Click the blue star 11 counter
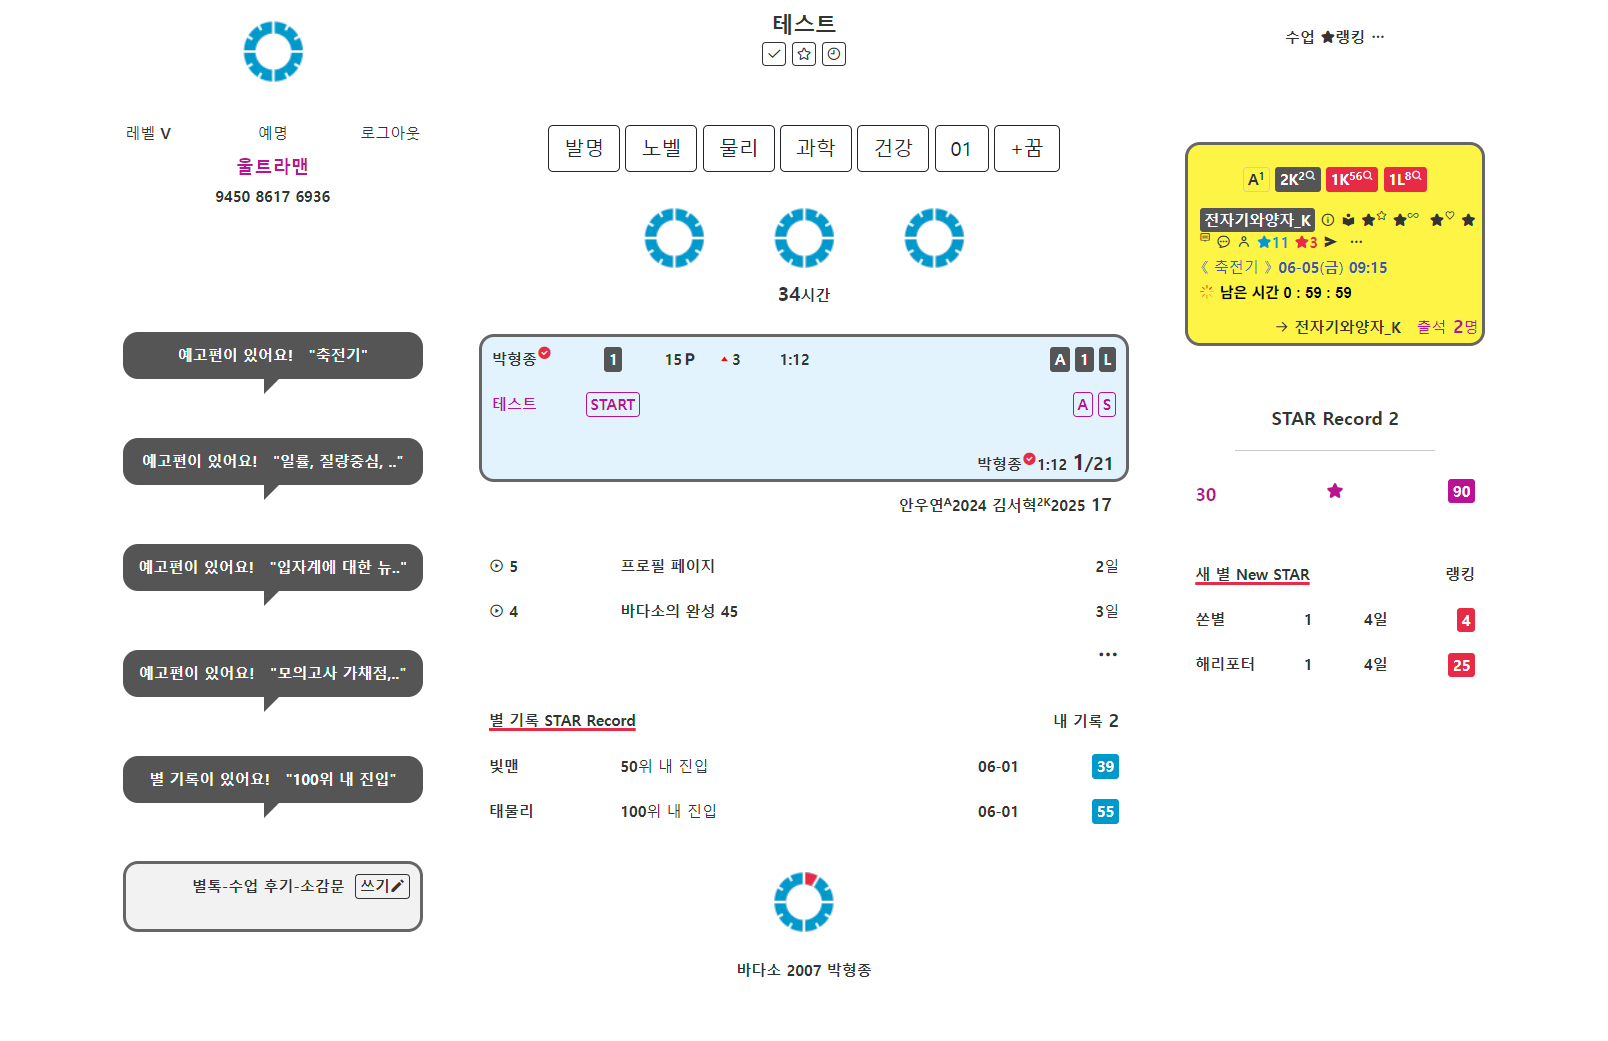 (1273, 242)
